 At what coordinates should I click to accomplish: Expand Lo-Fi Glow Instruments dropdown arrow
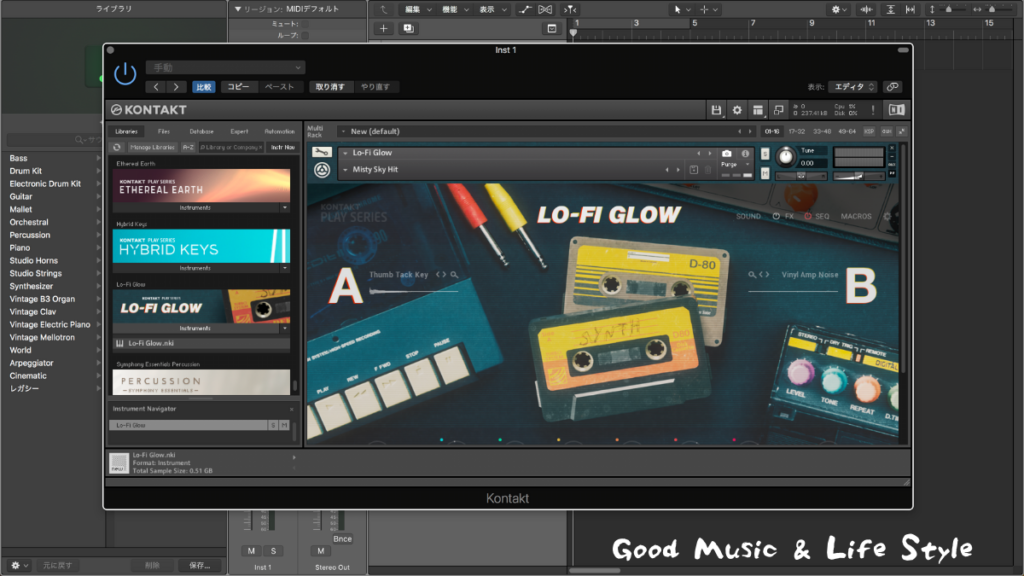click(285, 328)
